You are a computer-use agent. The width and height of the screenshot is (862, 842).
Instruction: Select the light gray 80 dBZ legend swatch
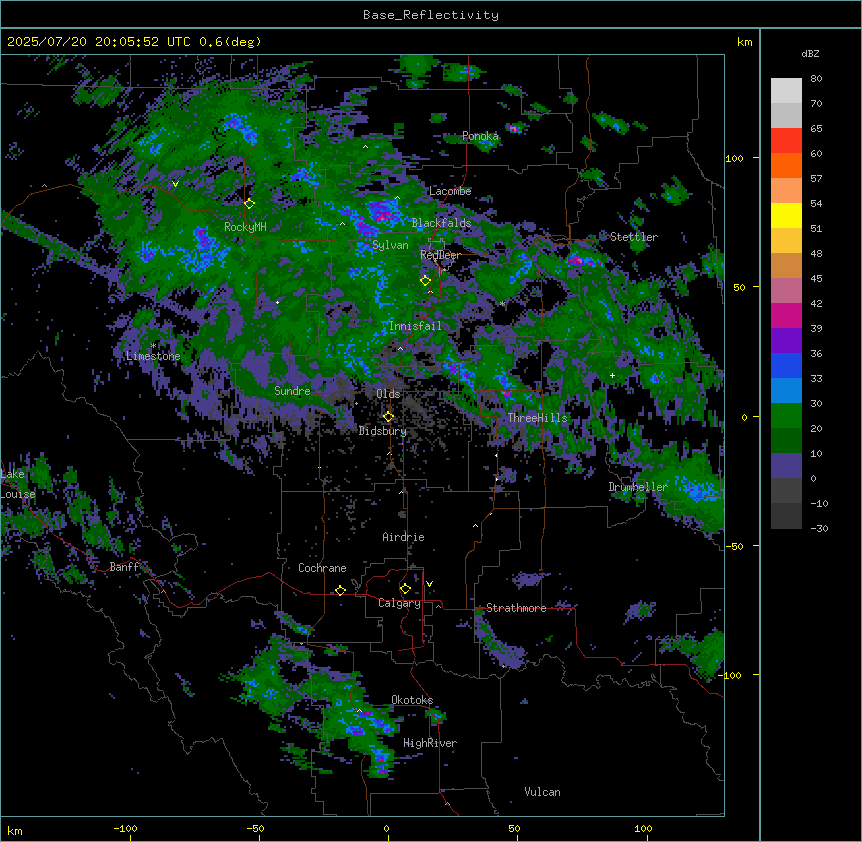[x=786, y=91]
